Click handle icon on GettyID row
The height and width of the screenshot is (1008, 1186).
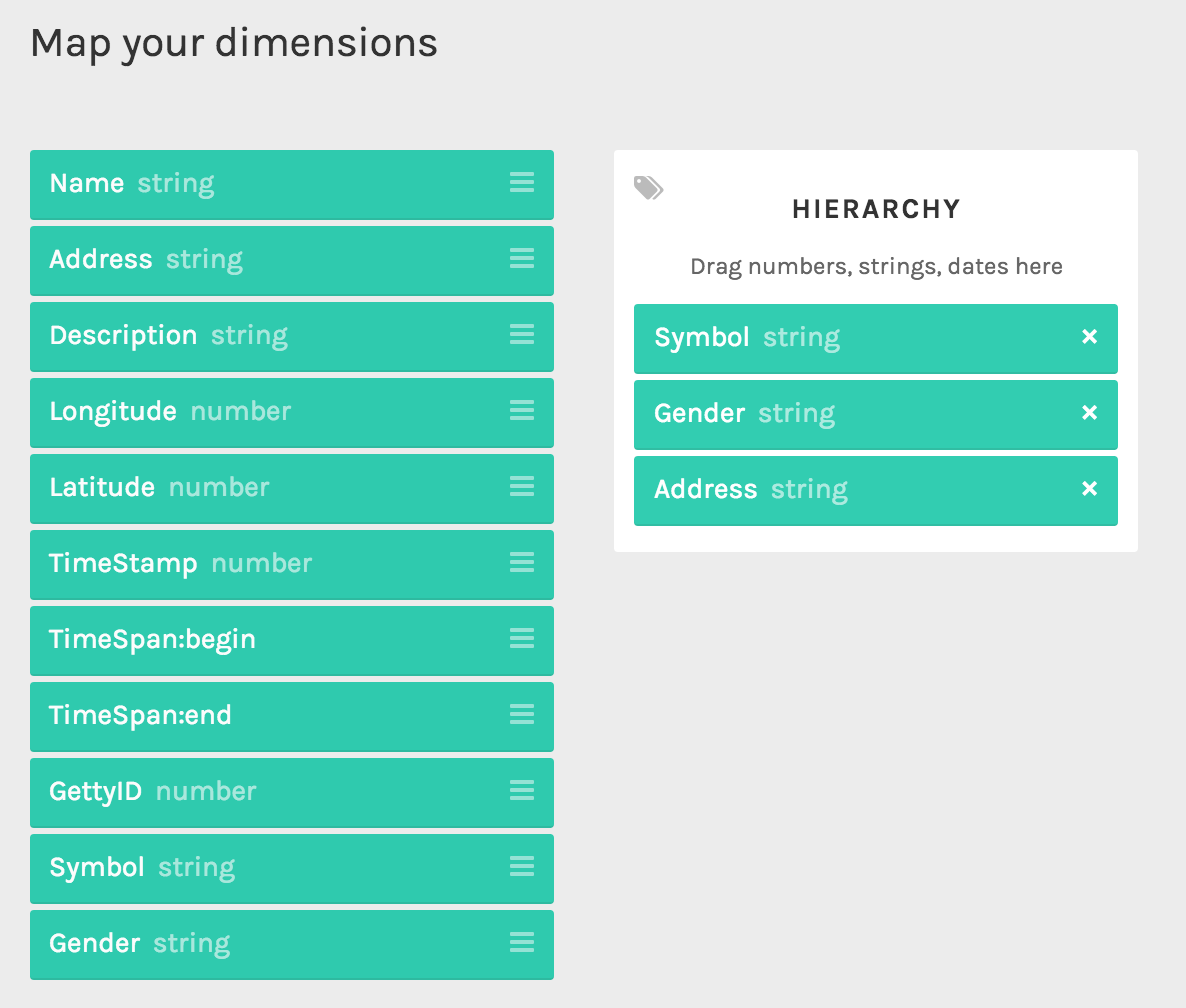pos(522,790)
